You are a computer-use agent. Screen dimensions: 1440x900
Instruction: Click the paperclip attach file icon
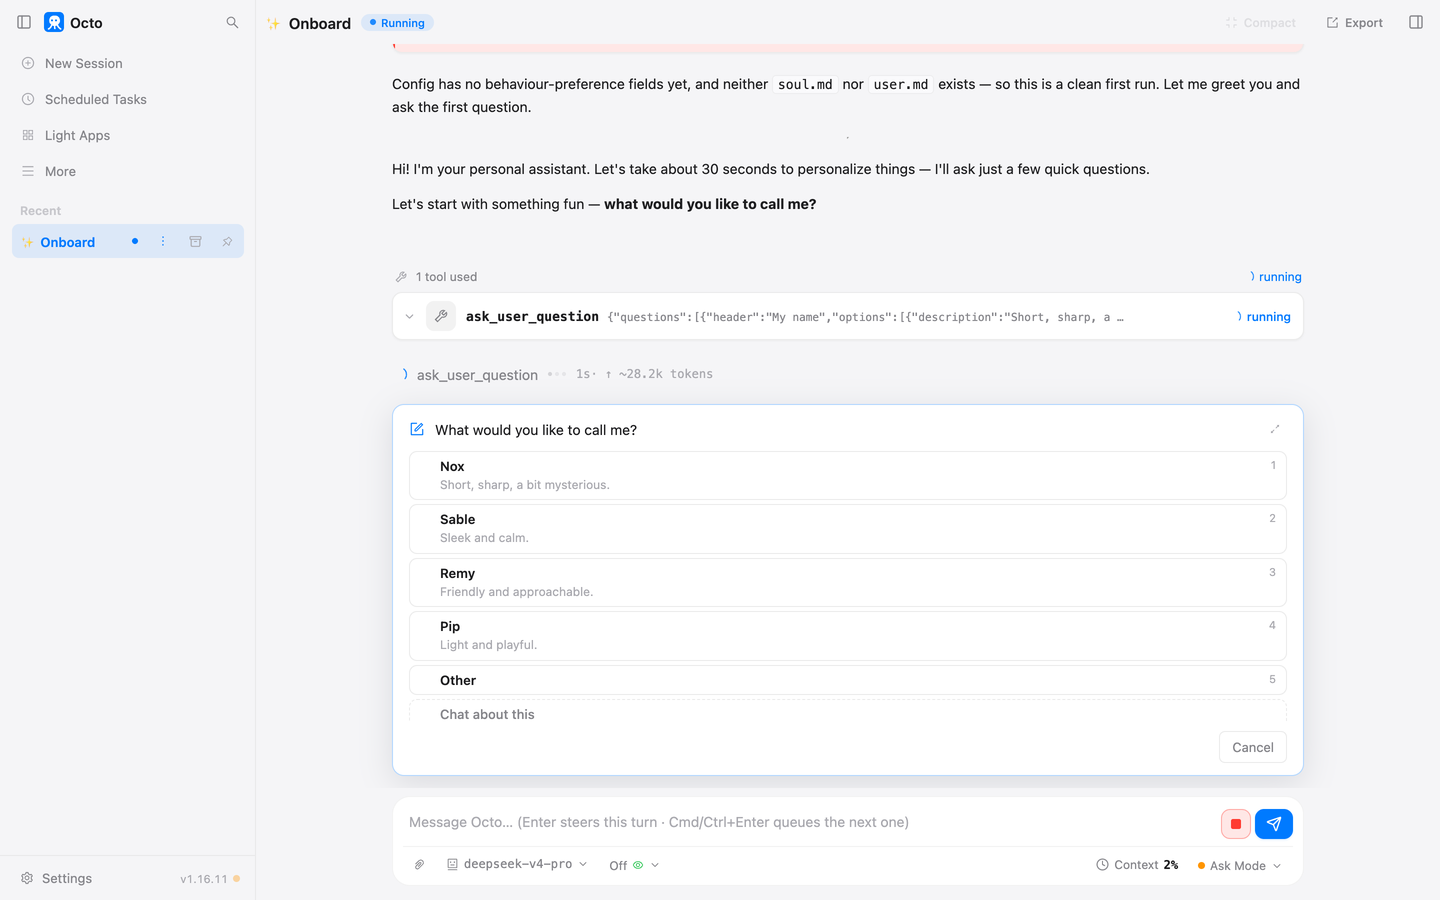[420, 864]
